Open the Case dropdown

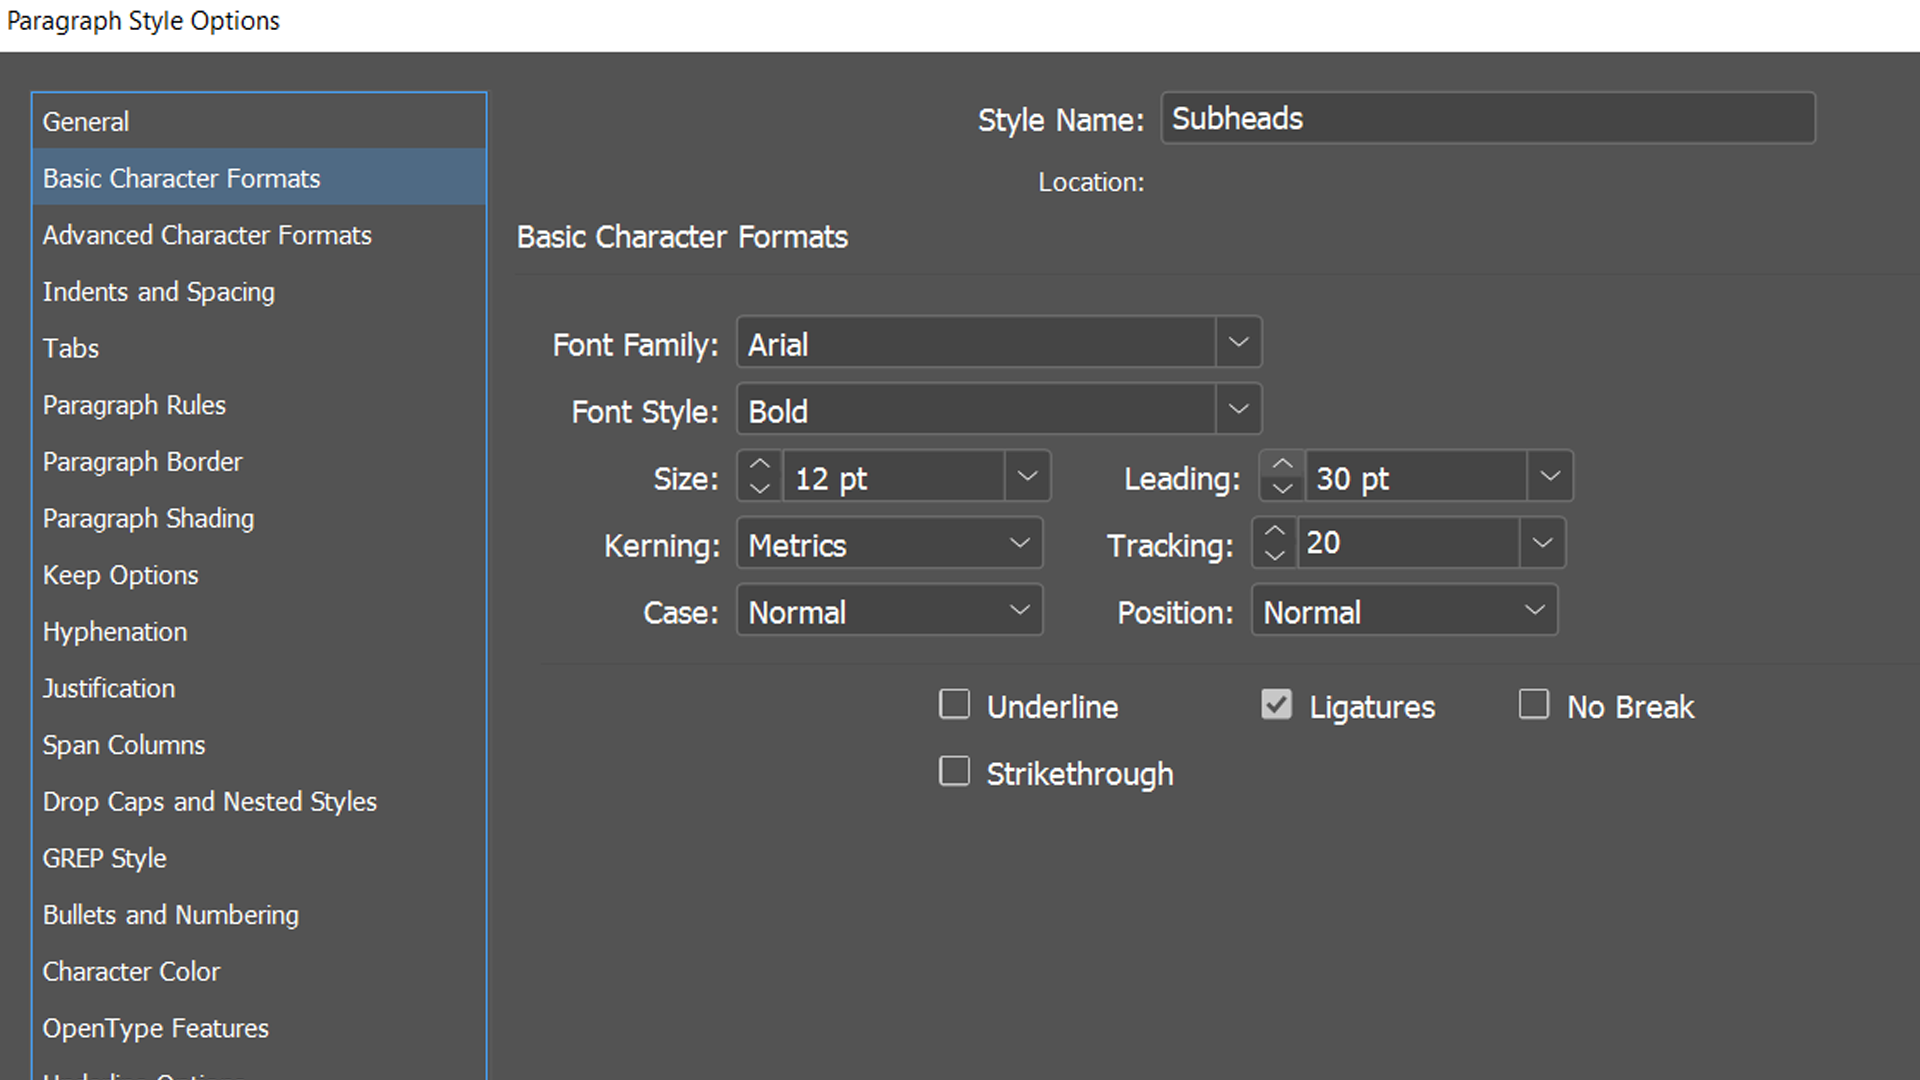click(1019, 611)
